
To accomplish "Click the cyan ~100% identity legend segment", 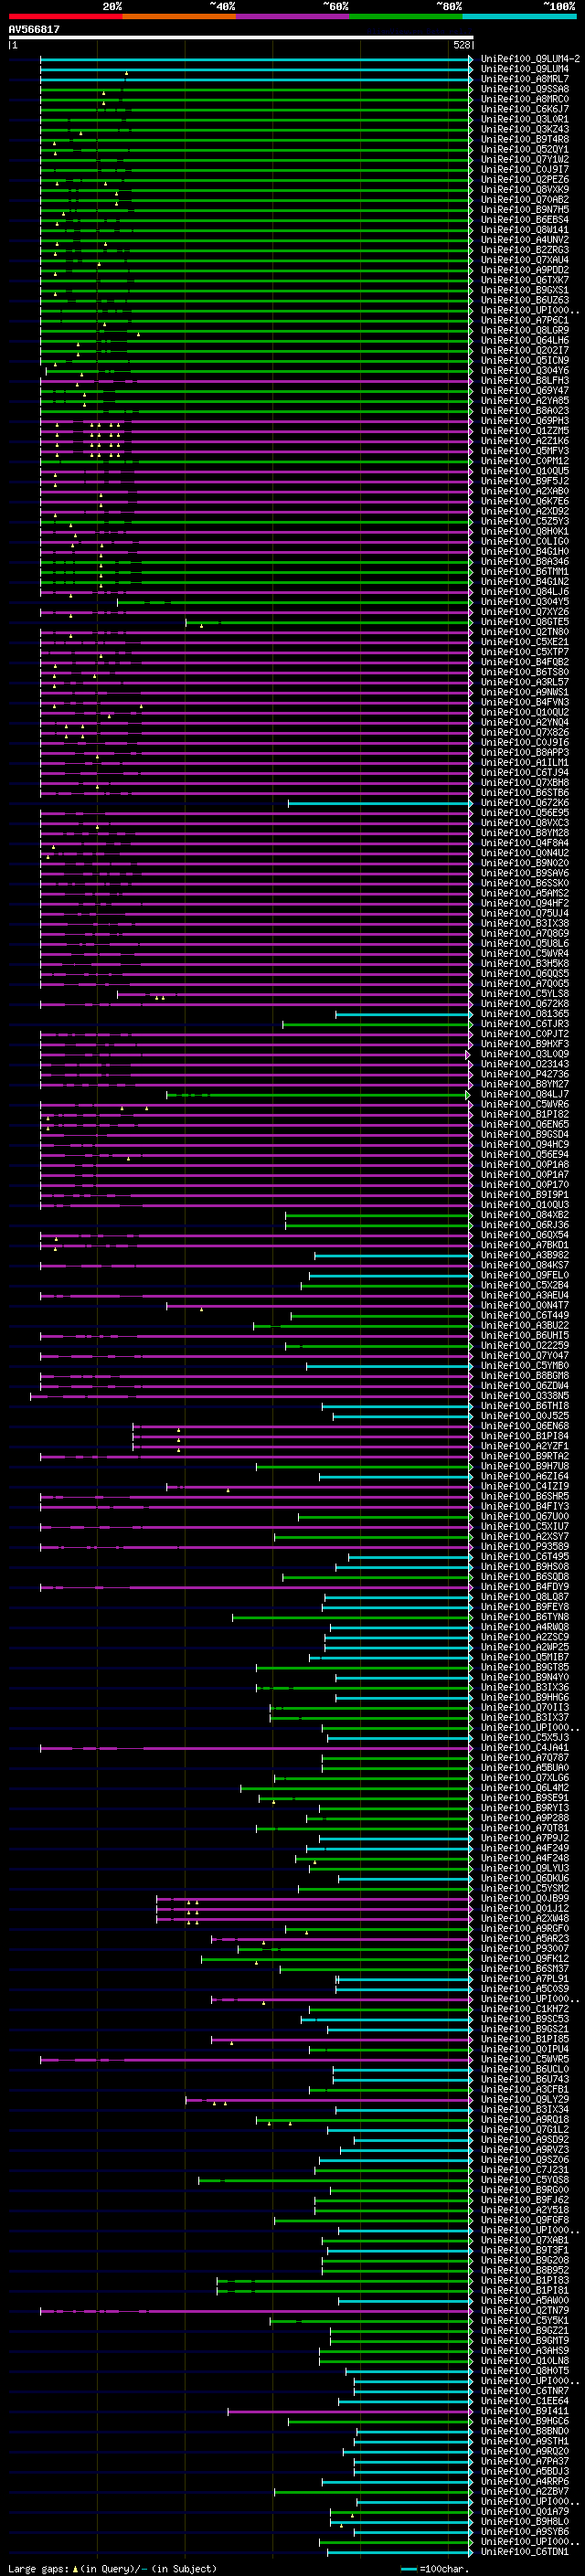I will point(519,16).
